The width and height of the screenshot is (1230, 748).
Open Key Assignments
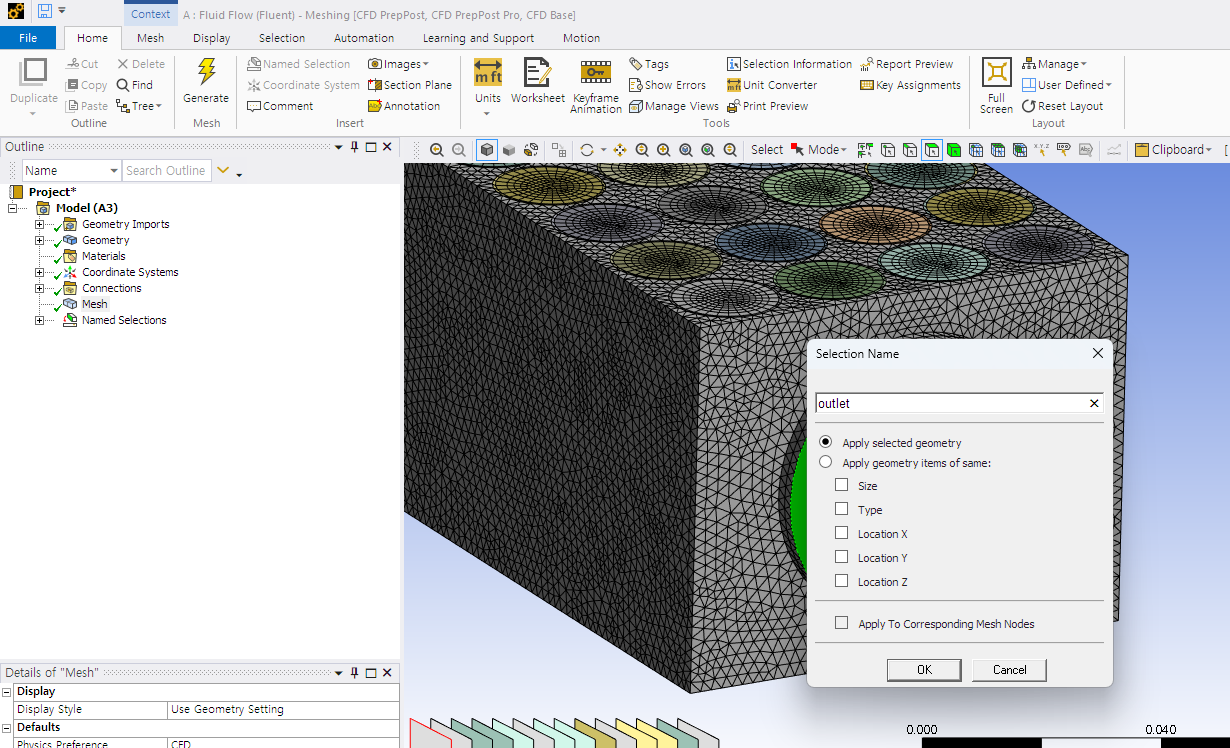pos(910,85)
